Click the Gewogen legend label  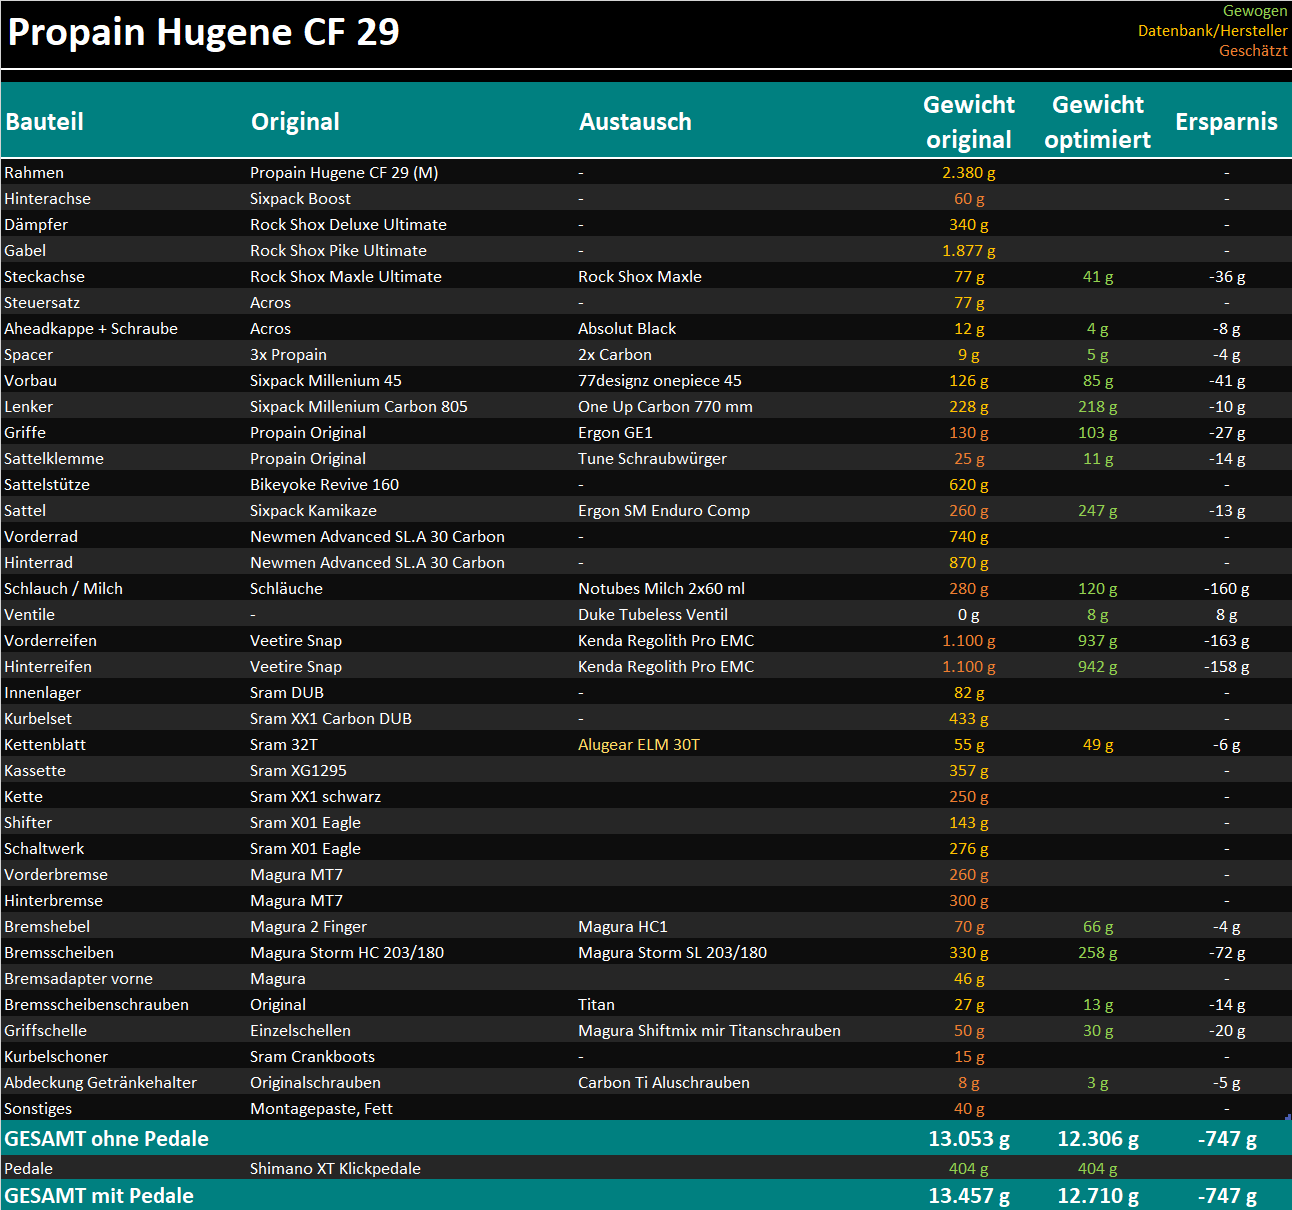point(1255,11)
